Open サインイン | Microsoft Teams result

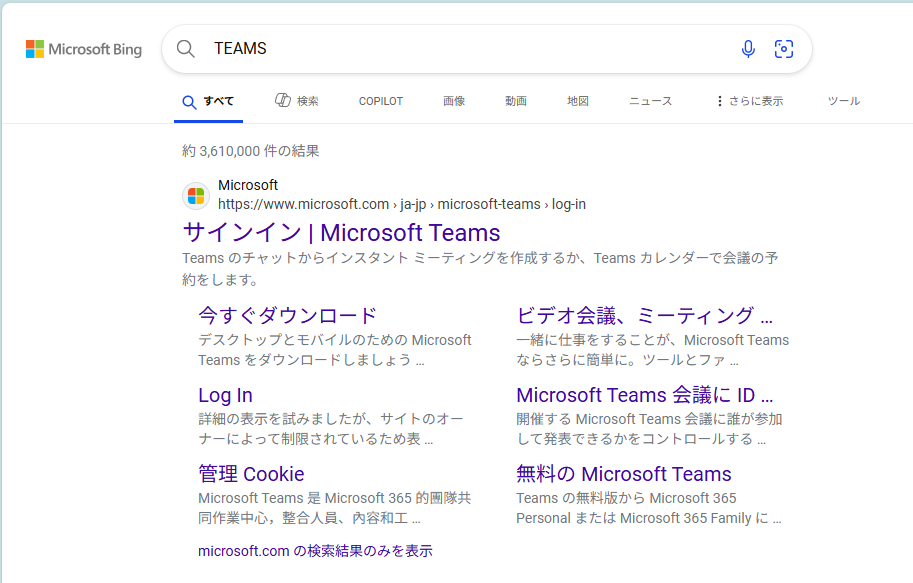tap(341, 233)
